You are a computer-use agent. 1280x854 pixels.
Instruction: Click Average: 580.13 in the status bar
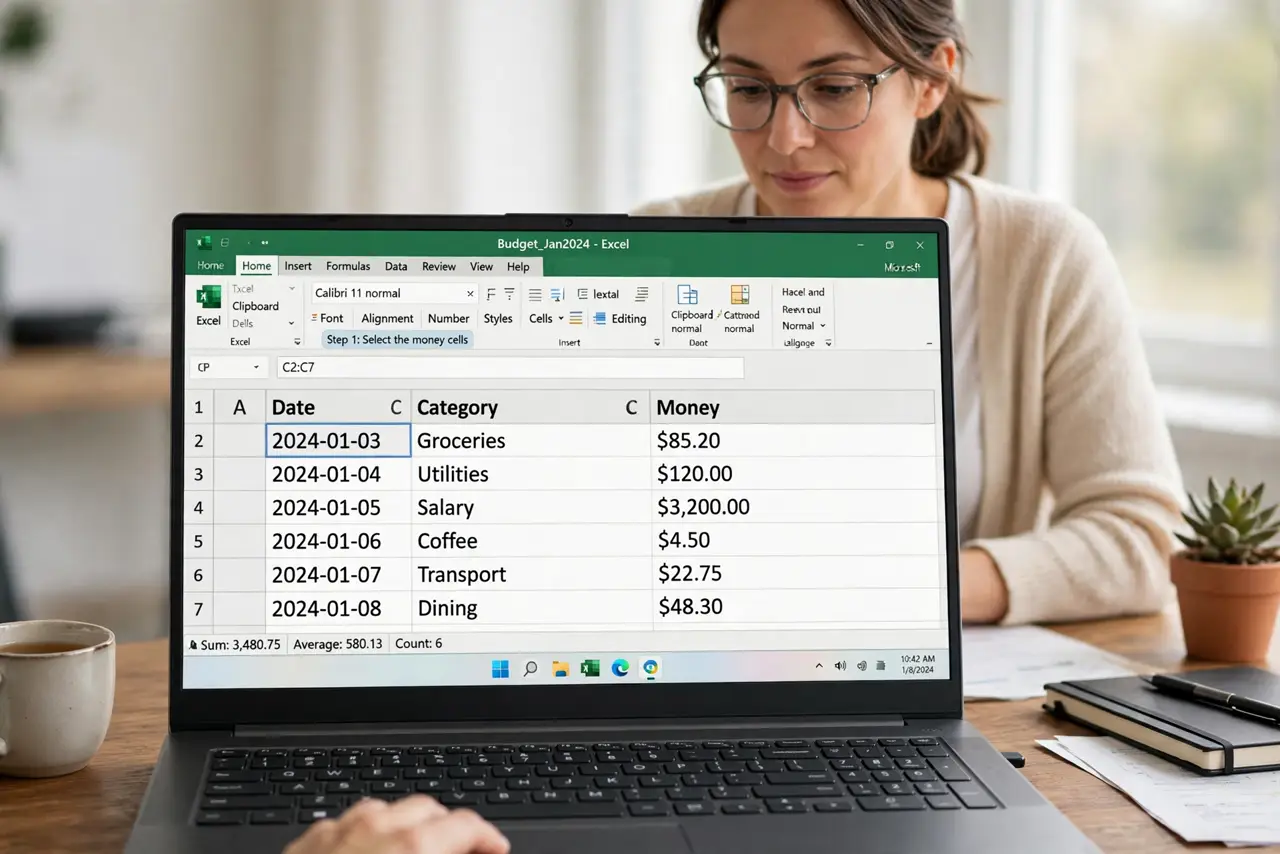point(338,645)
